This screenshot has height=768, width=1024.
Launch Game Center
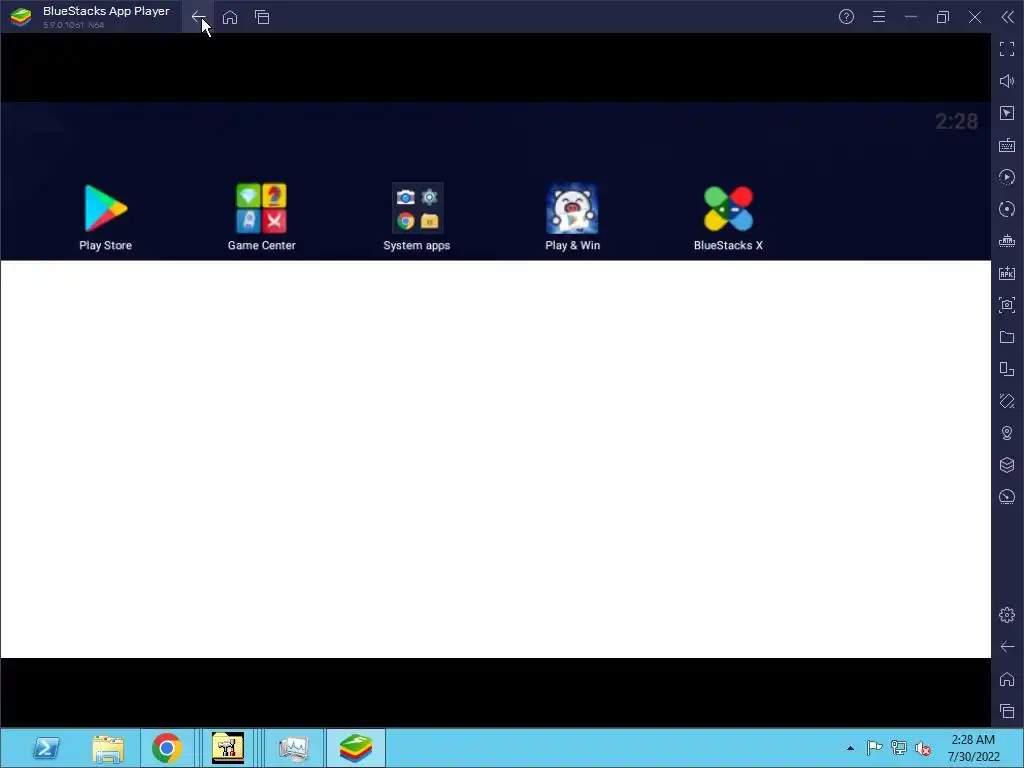261,217
